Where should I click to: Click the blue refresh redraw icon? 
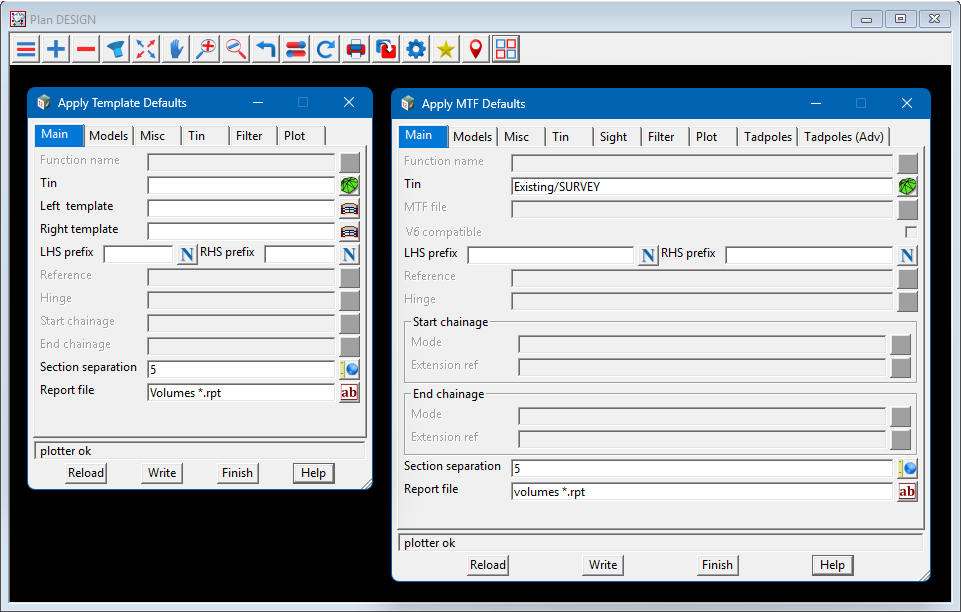[x=326, y=49]
